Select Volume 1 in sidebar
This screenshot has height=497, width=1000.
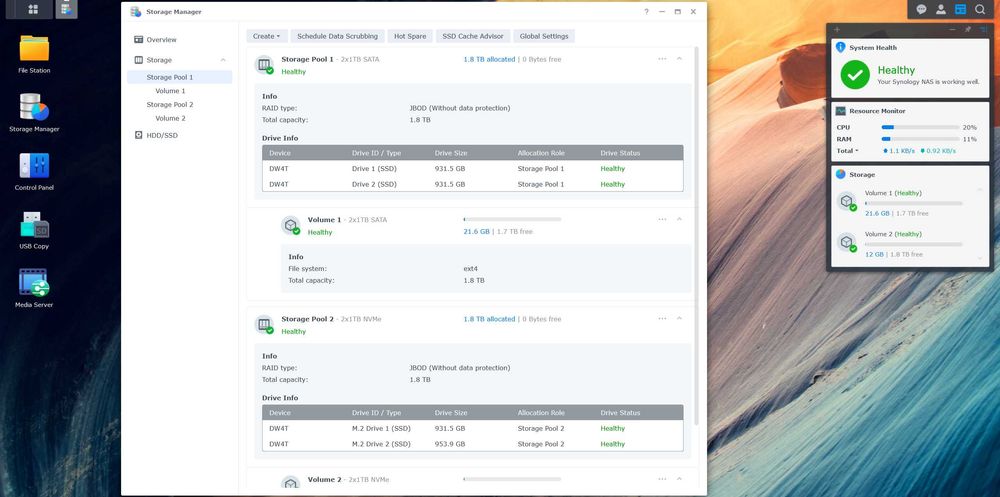(170, 91)
